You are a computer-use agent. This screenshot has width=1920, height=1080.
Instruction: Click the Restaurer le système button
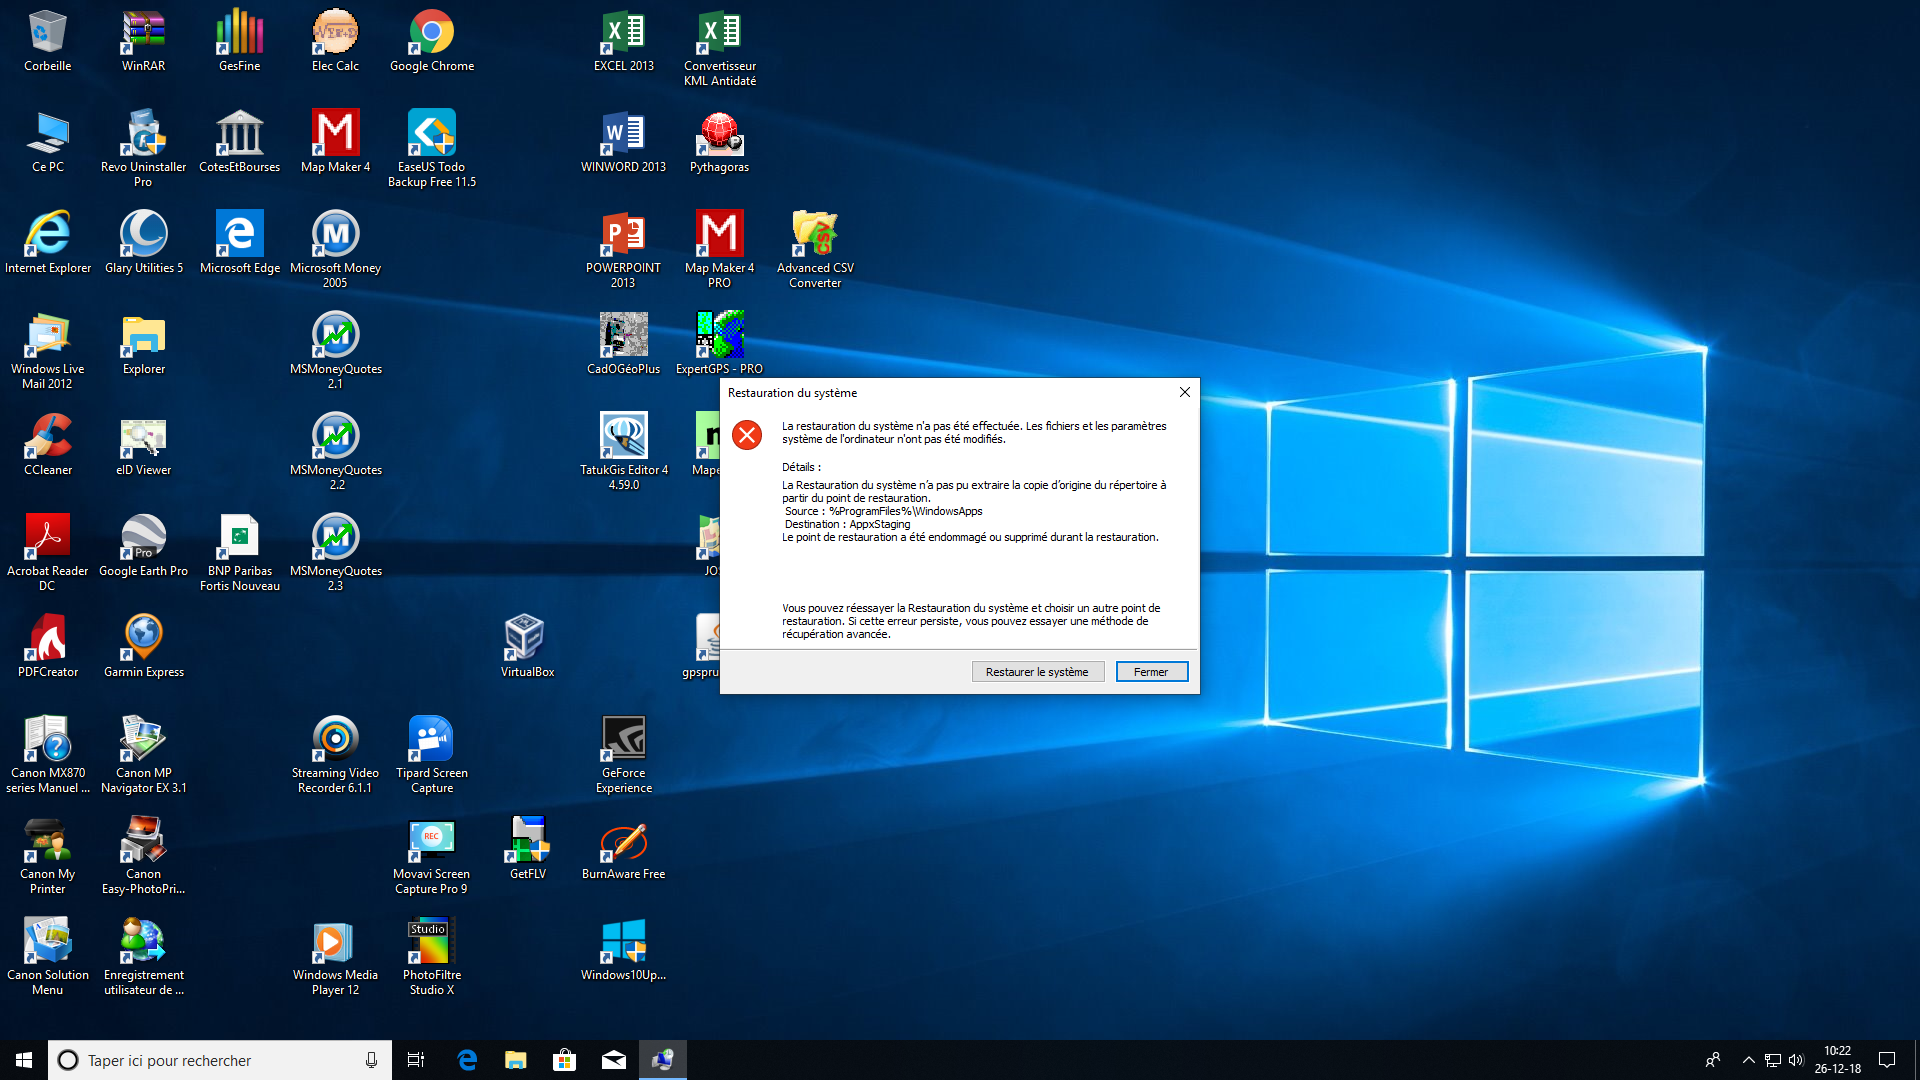(x=1037, y=672)
